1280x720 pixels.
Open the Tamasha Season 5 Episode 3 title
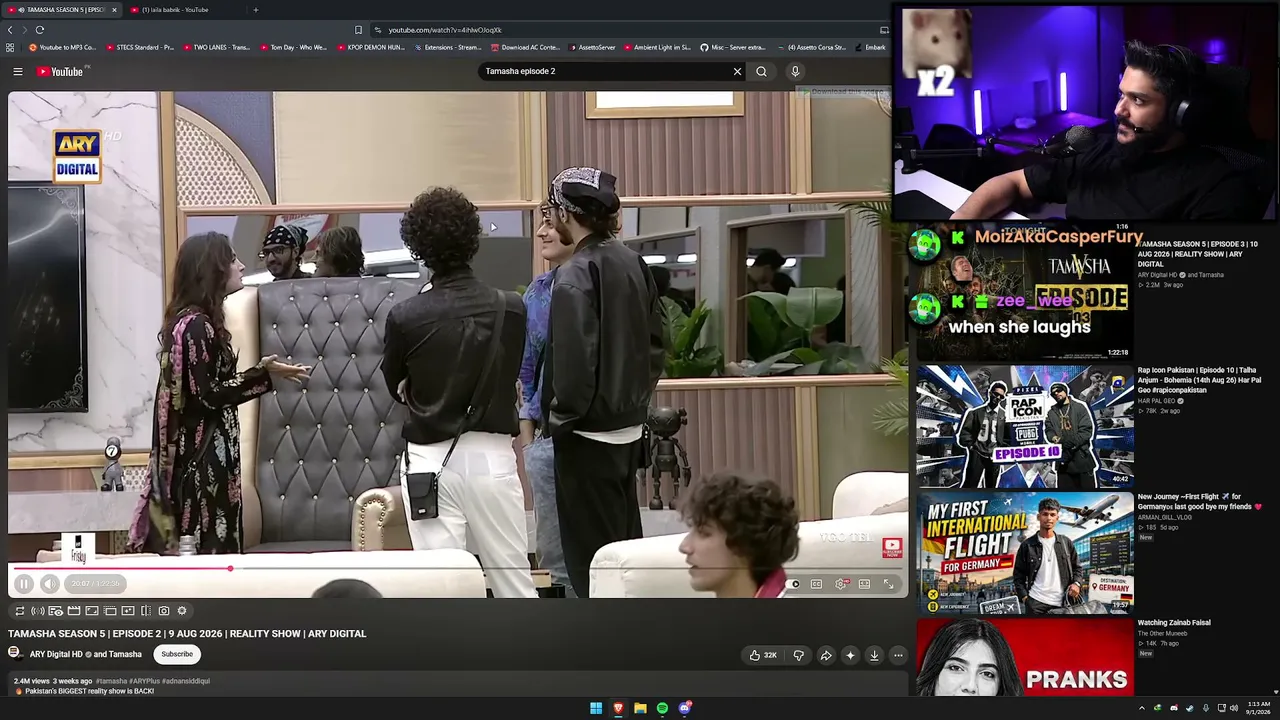point(1198,254)
